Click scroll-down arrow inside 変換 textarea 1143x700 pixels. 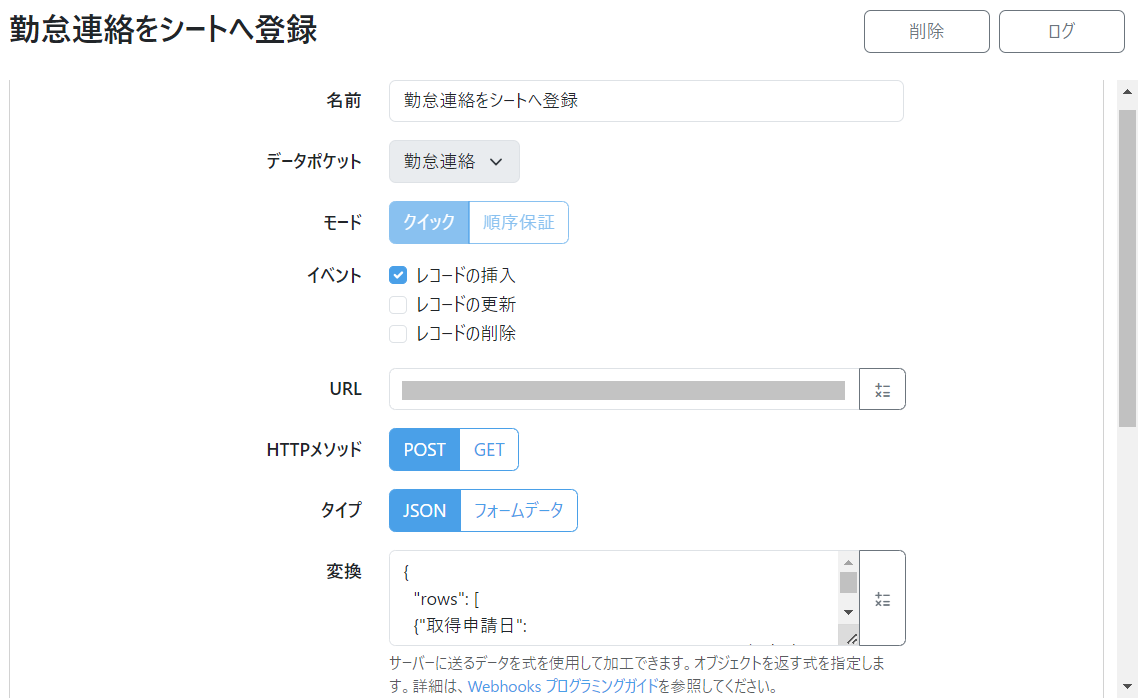click(x=848, y=614)
